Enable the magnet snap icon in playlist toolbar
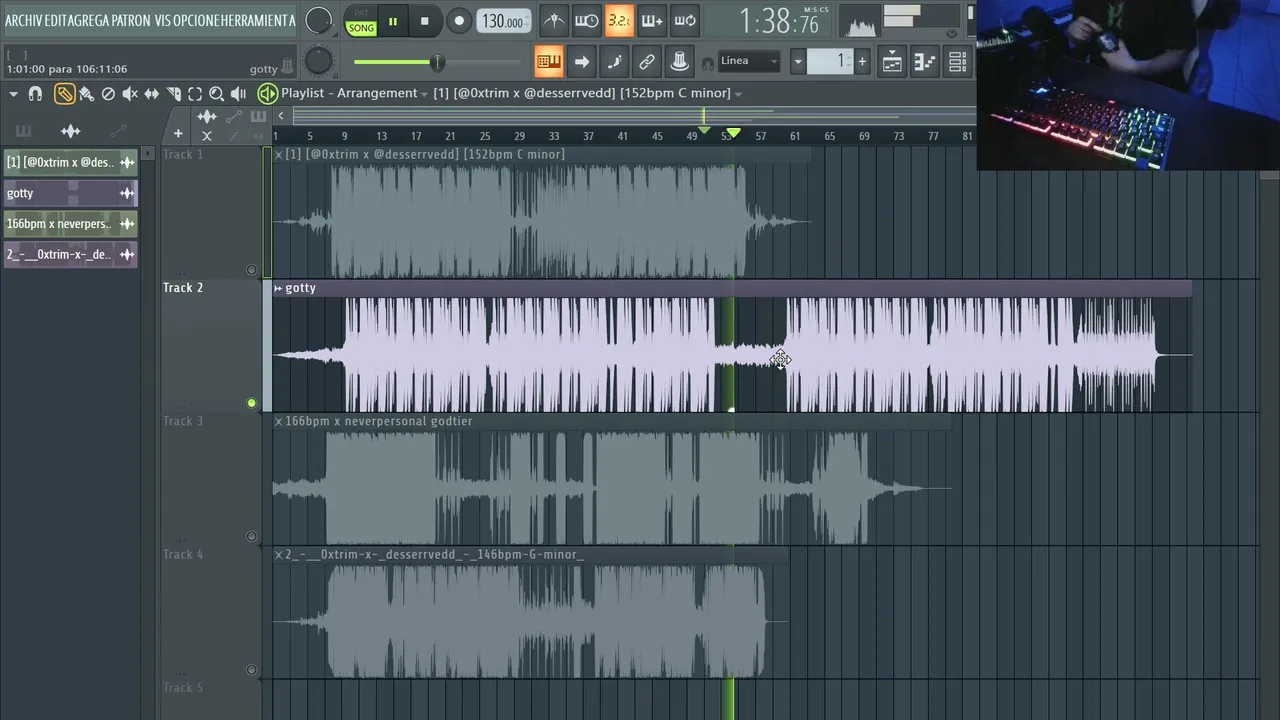Screen dimensions: 1280x720 click(35, 94)
